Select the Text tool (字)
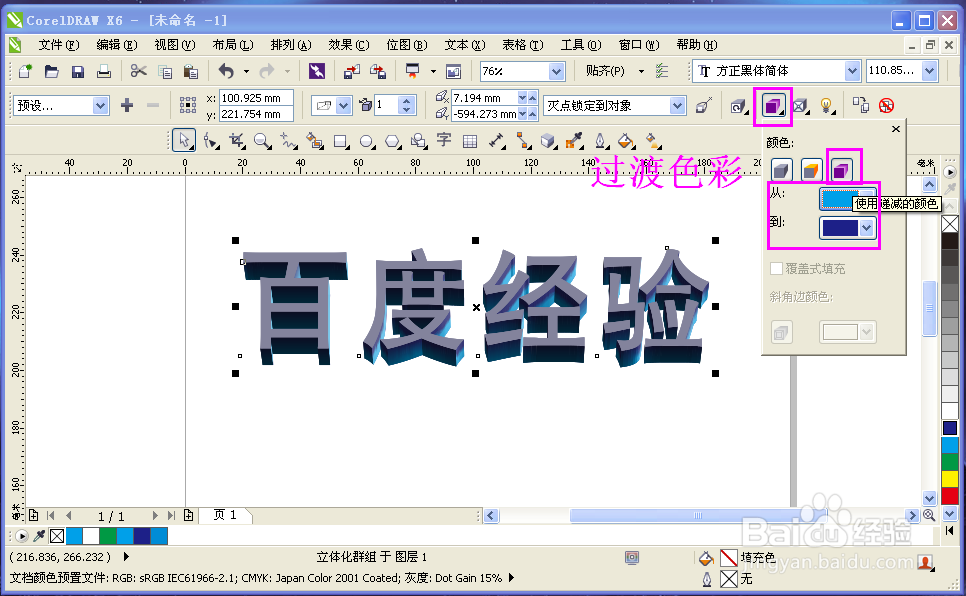This screenshot has height=596, width=966. (x=444, y=141)
